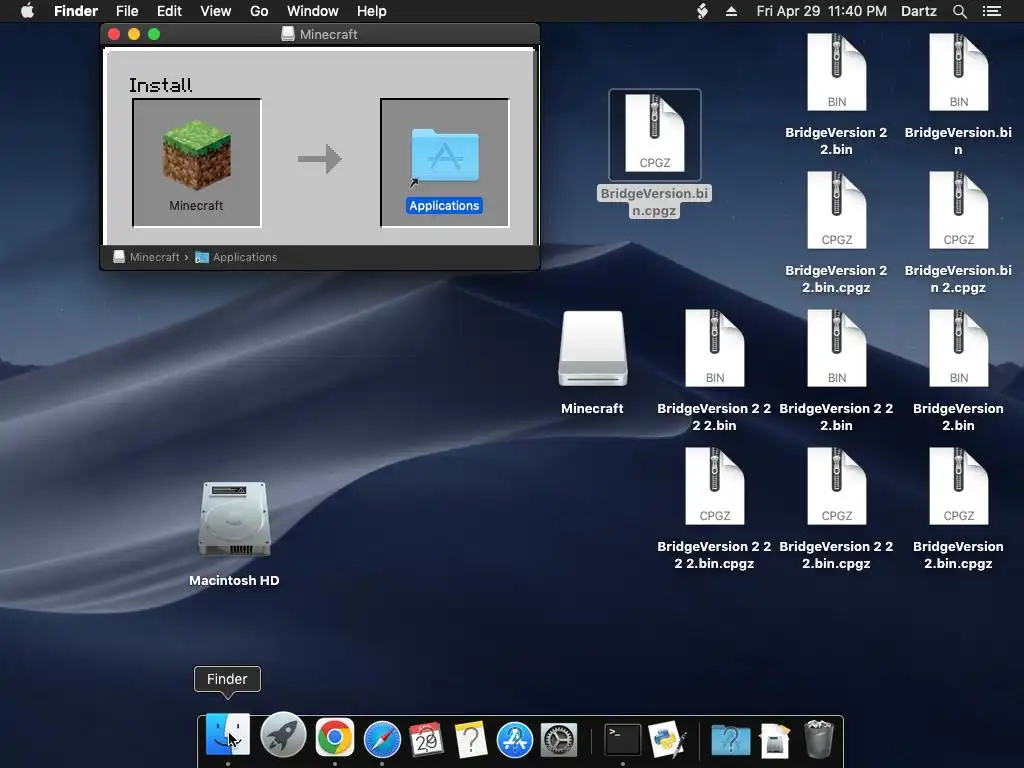This screenshot has width=1024, height=768.
Task: Click Applications in the window path bar
Action: (x=236, y=257)
